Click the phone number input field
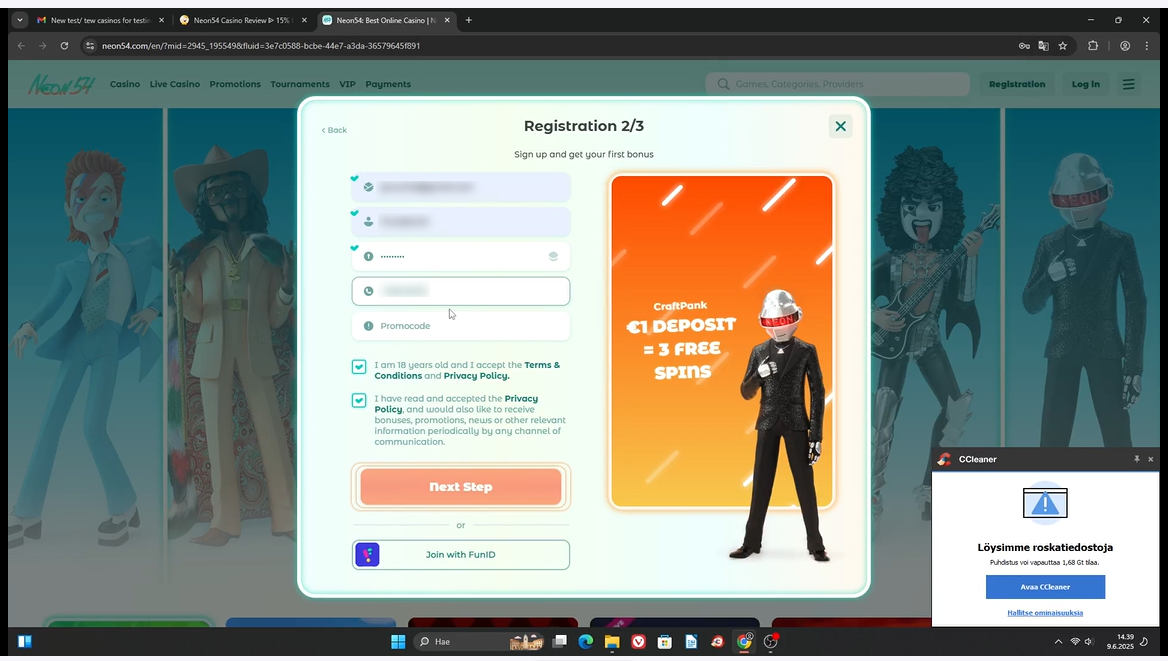This screenshot has height=661, width=1168. click(460, 291)
